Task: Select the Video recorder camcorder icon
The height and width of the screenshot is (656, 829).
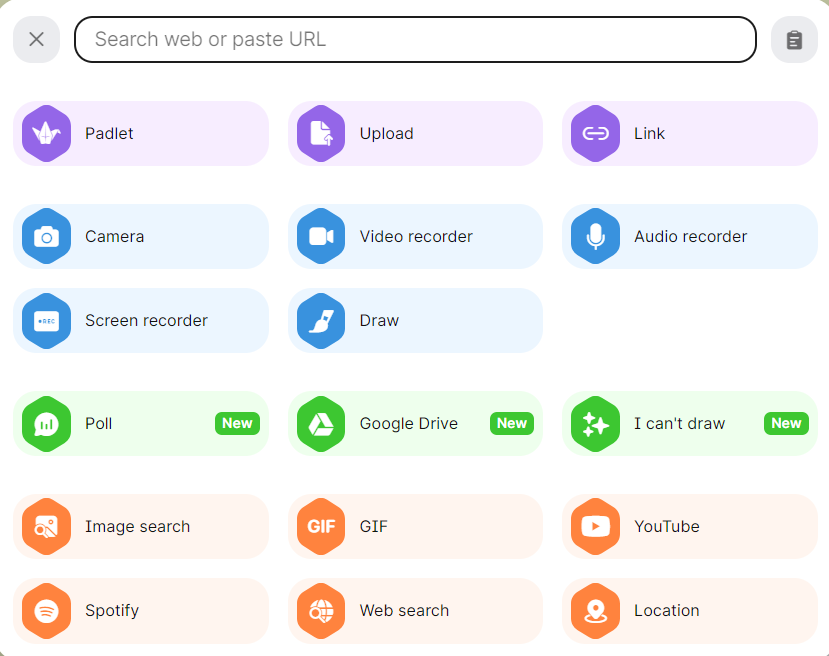Action: [321, 236]
